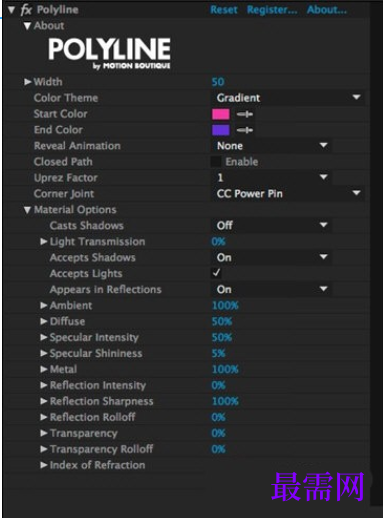
Task: Collapse the Material Options group
Action: (27, 210)
